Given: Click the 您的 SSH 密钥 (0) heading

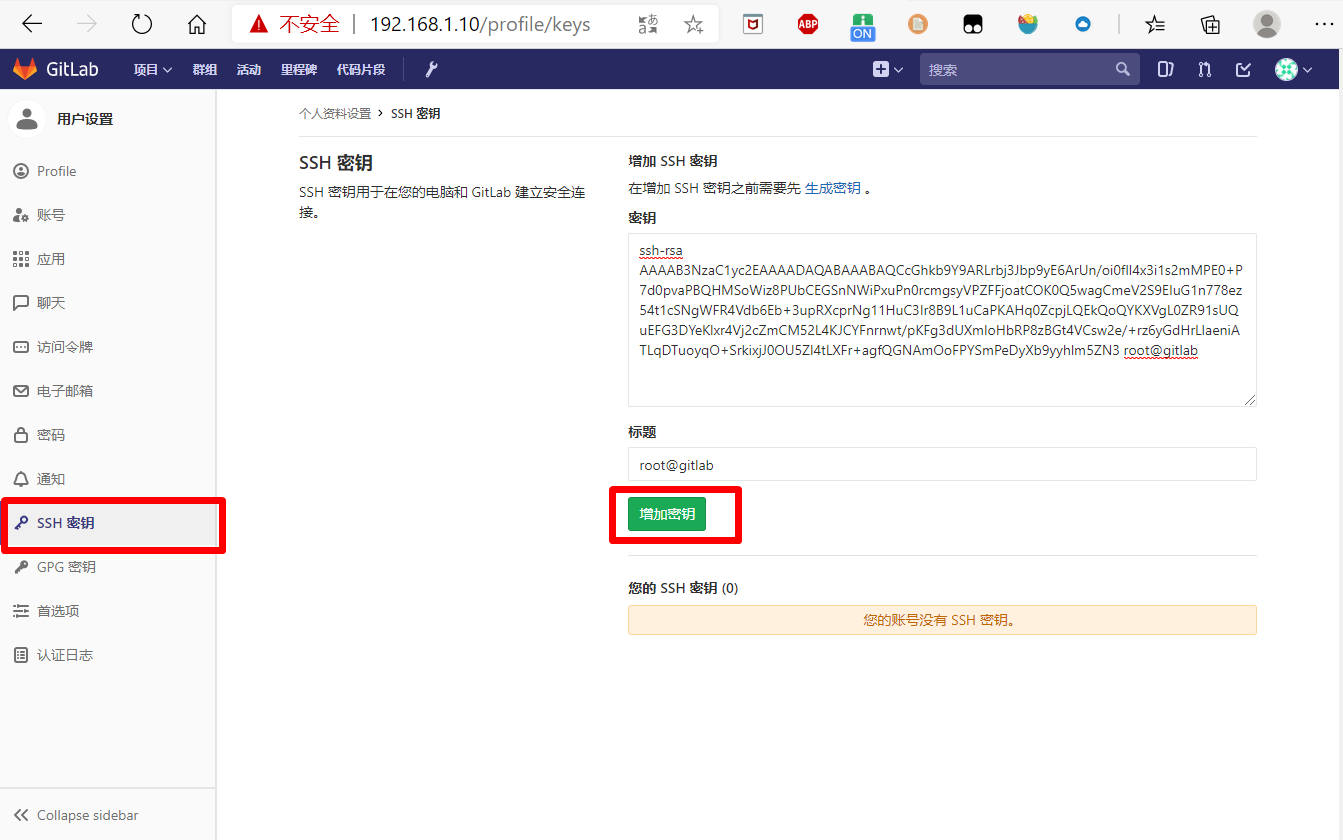Looking at the screenshot, I should (x=683, y=588).
